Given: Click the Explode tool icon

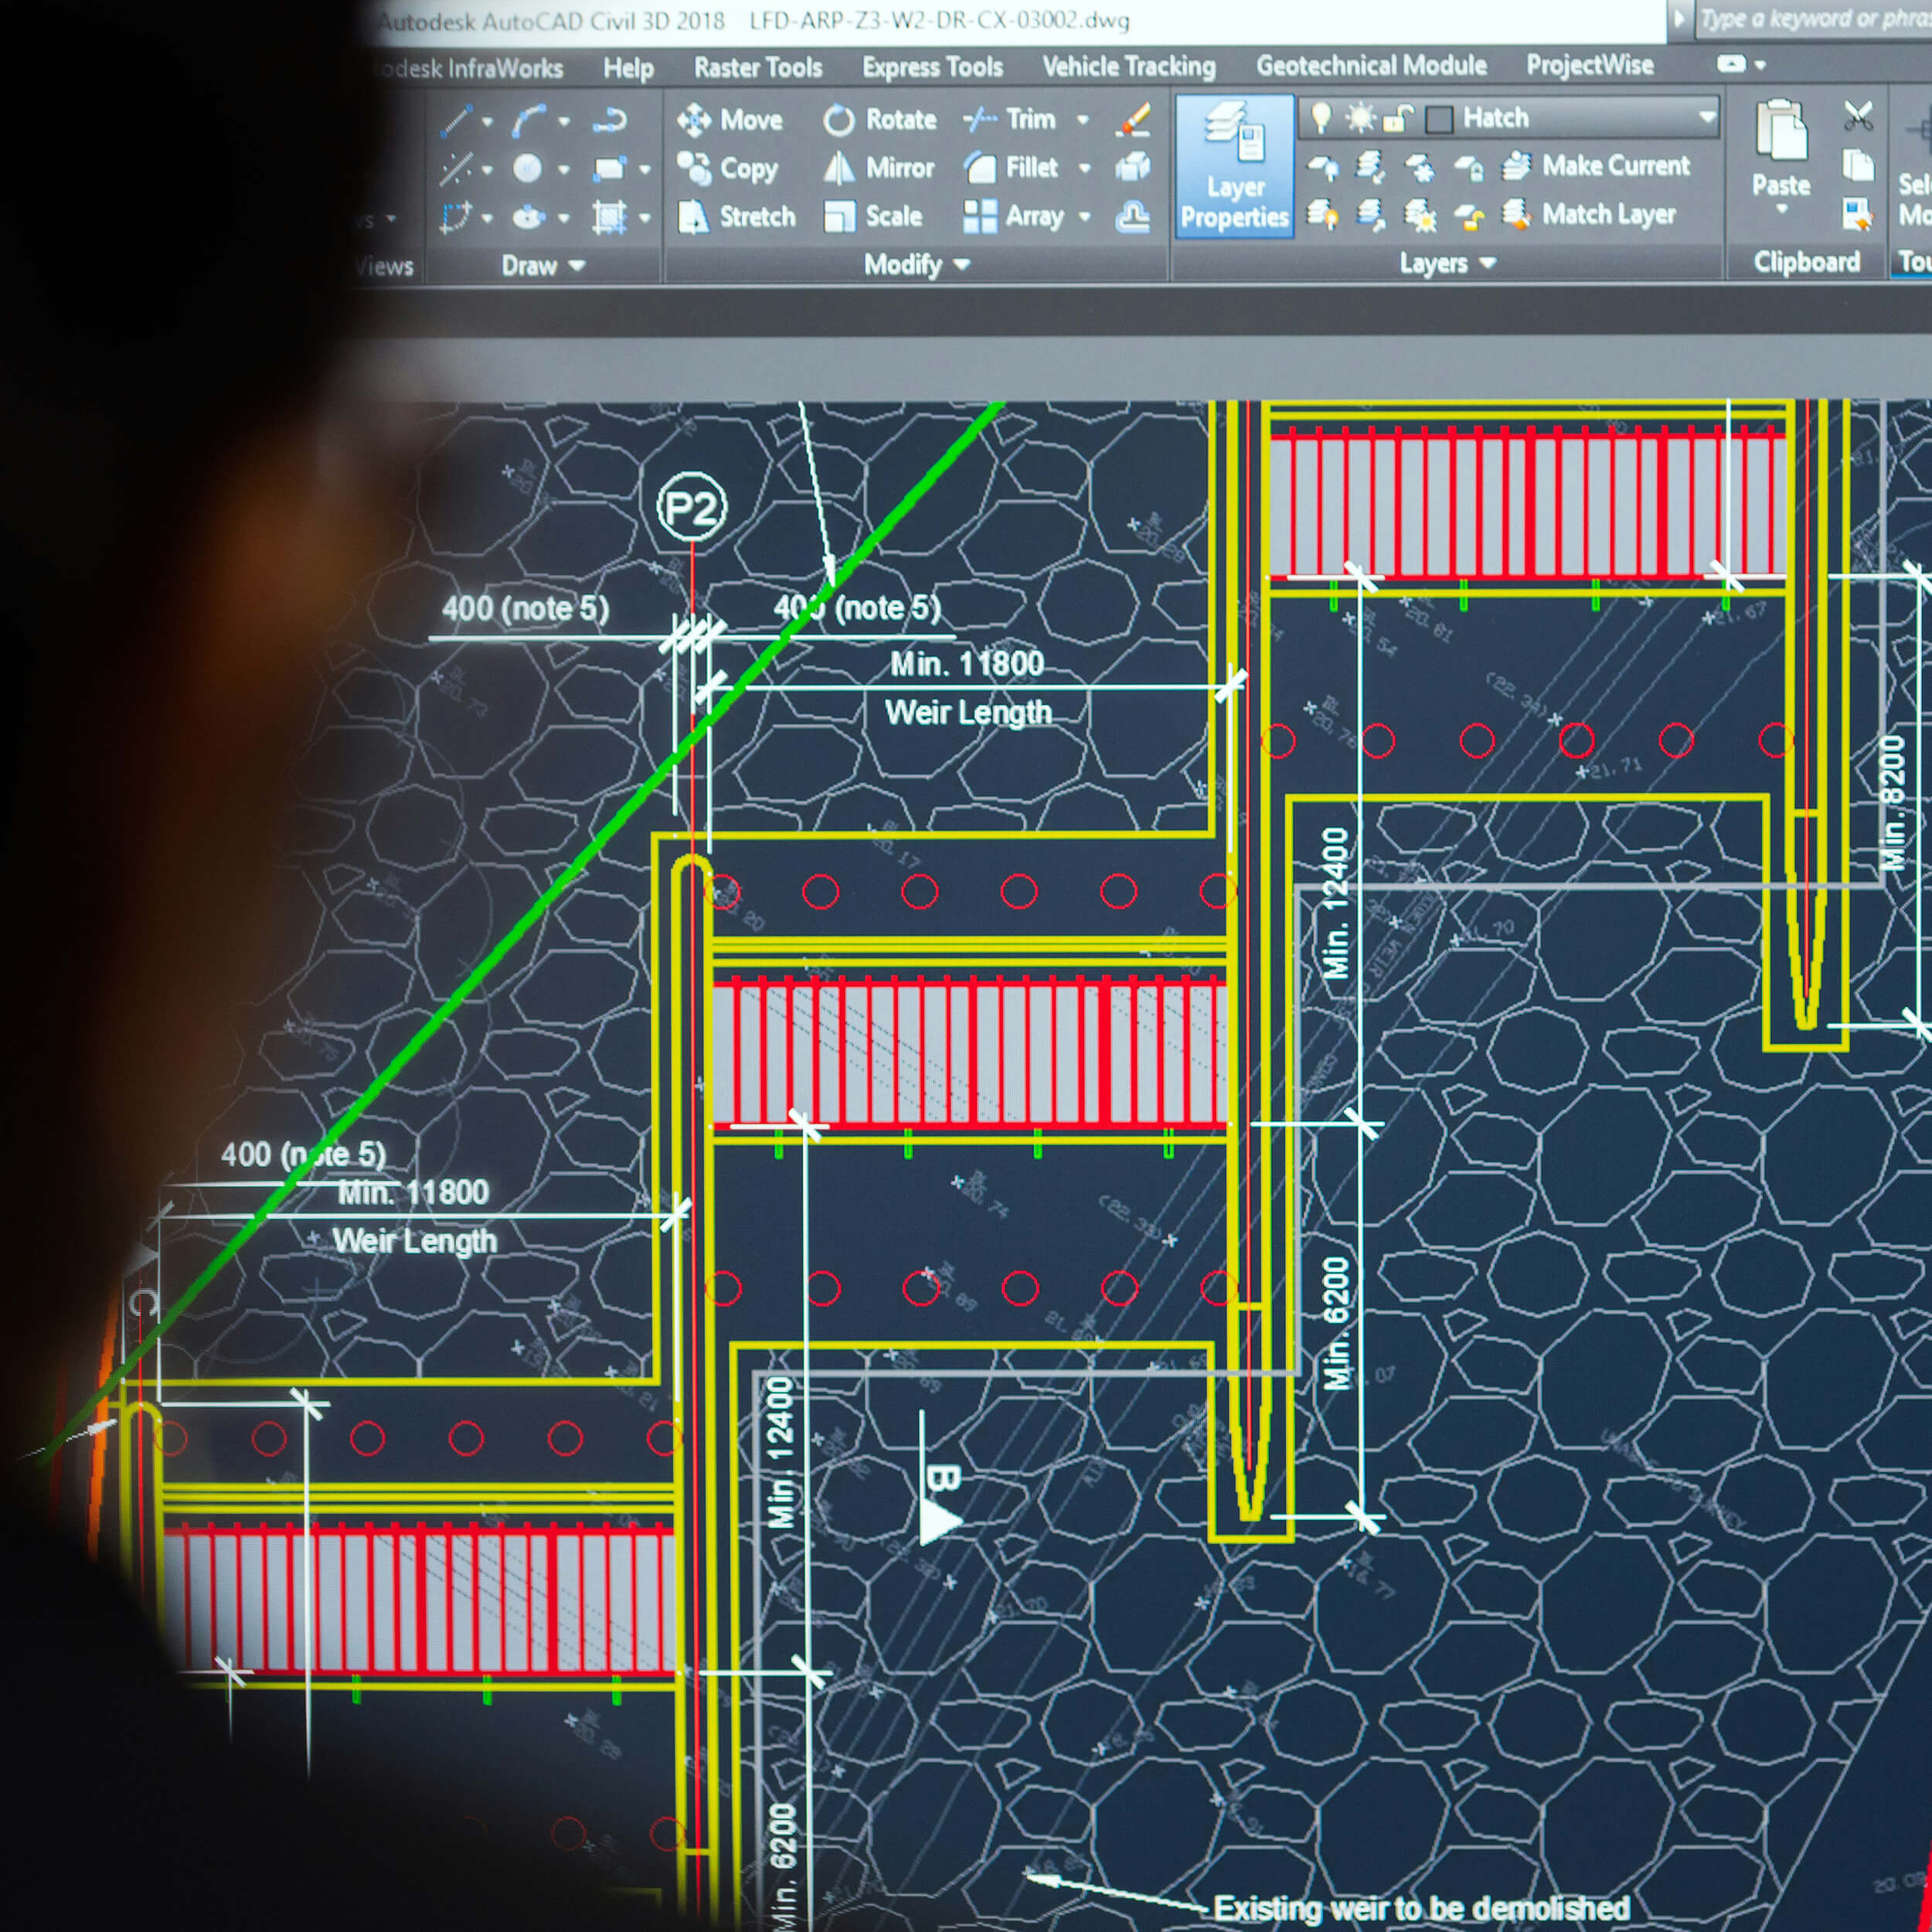Looking at the screenshot, I should 1133,167.
